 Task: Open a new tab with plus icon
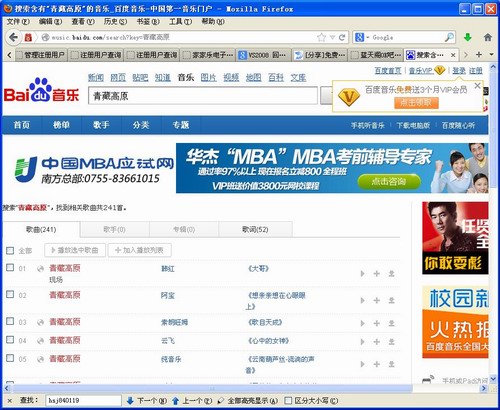pyautogui.click(x=479, y=55)
